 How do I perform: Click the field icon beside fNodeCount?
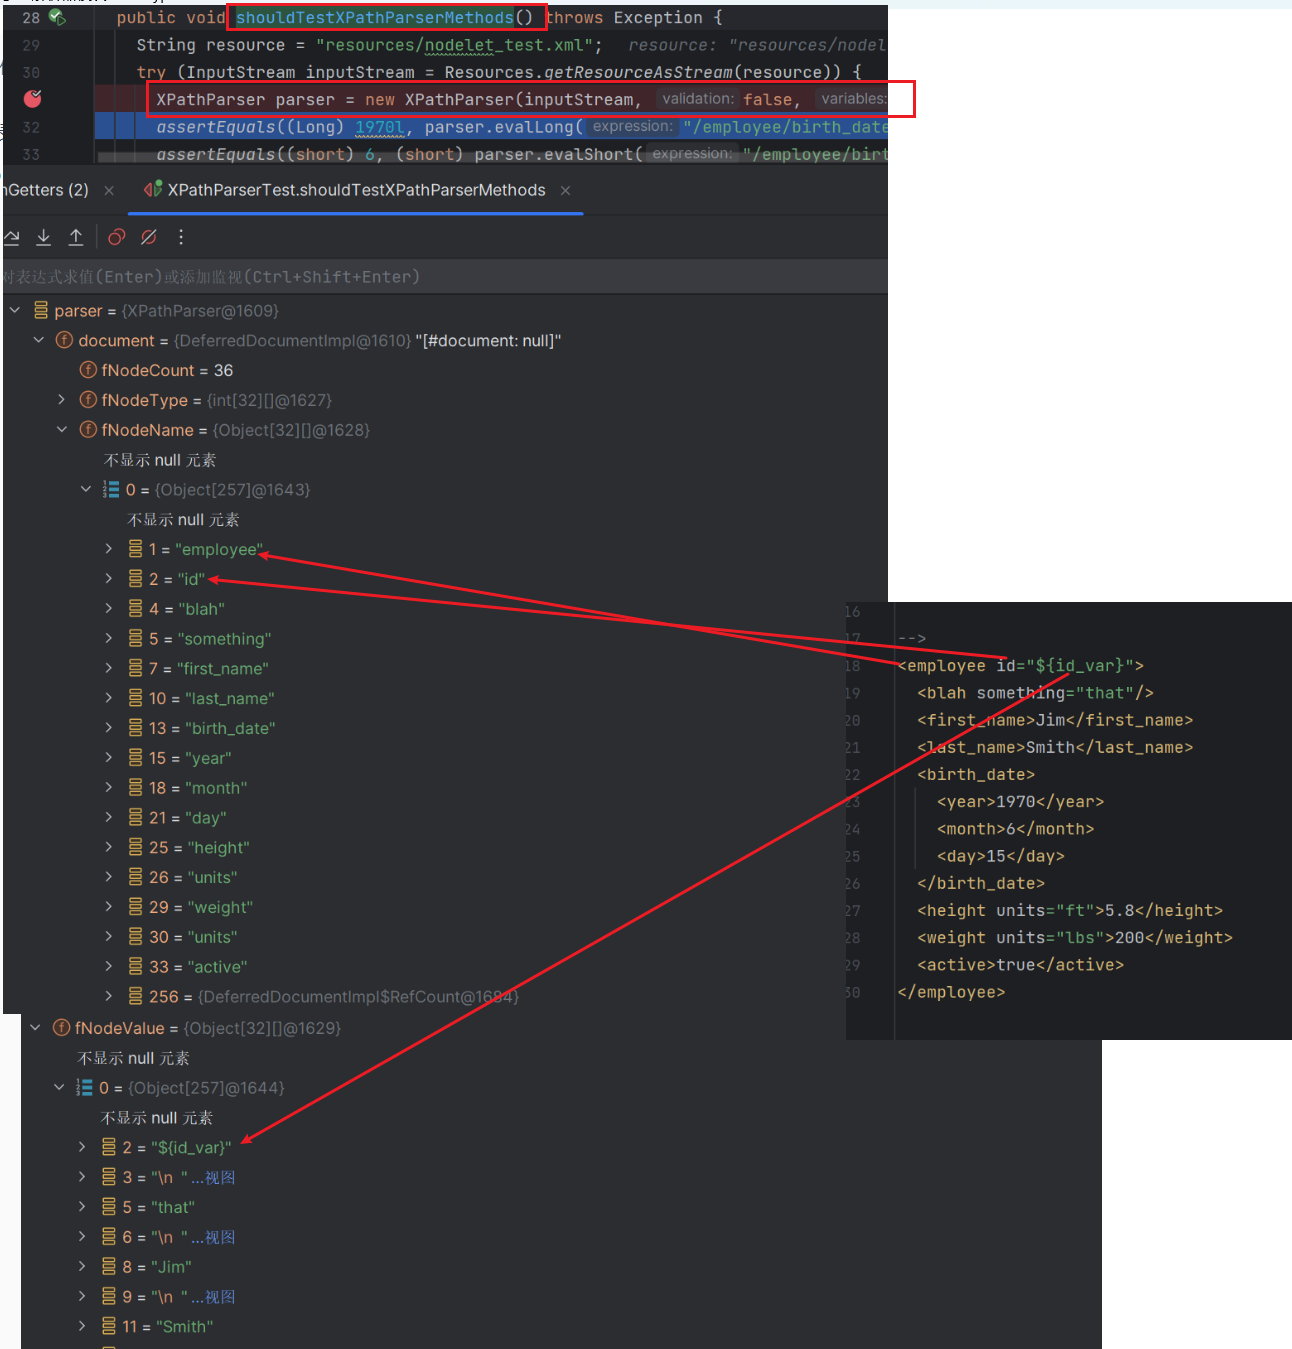(88, 370)
